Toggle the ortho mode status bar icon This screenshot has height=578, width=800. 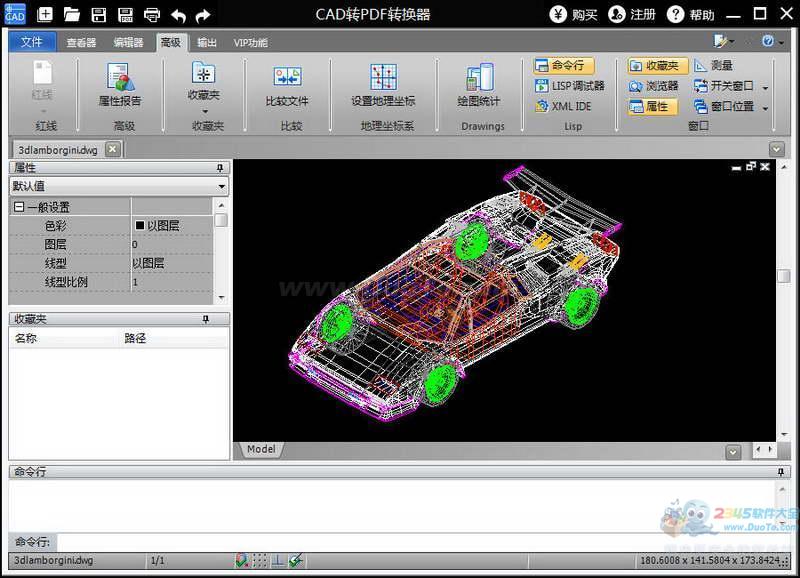point(278,561)
